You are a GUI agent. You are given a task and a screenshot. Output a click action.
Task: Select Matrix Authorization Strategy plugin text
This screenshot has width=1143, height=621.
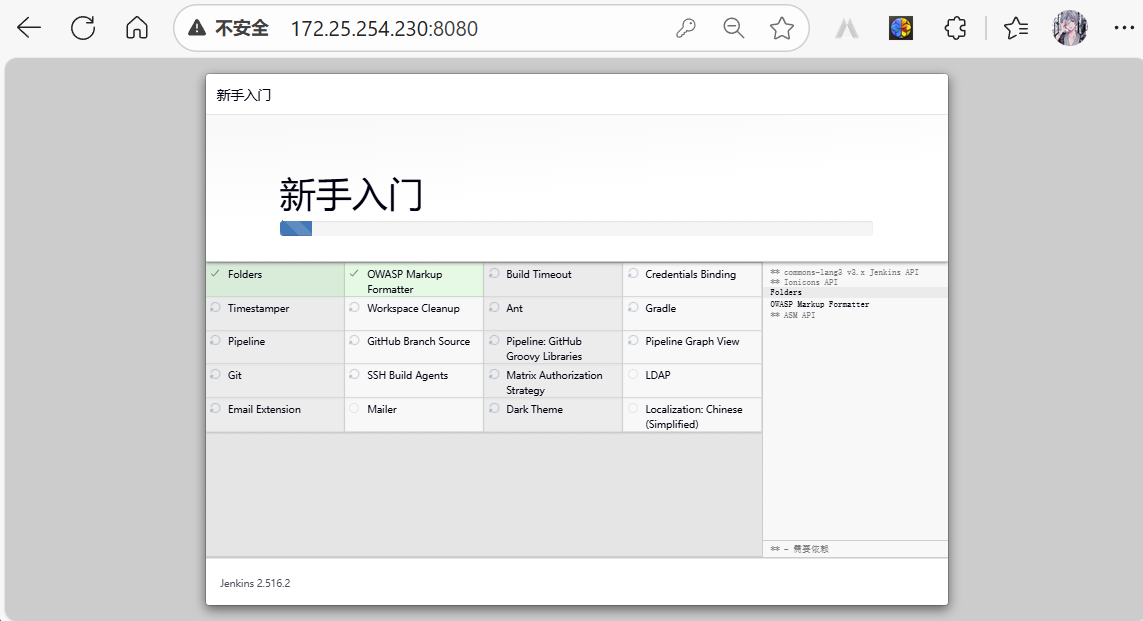click(x=555, y=383)
